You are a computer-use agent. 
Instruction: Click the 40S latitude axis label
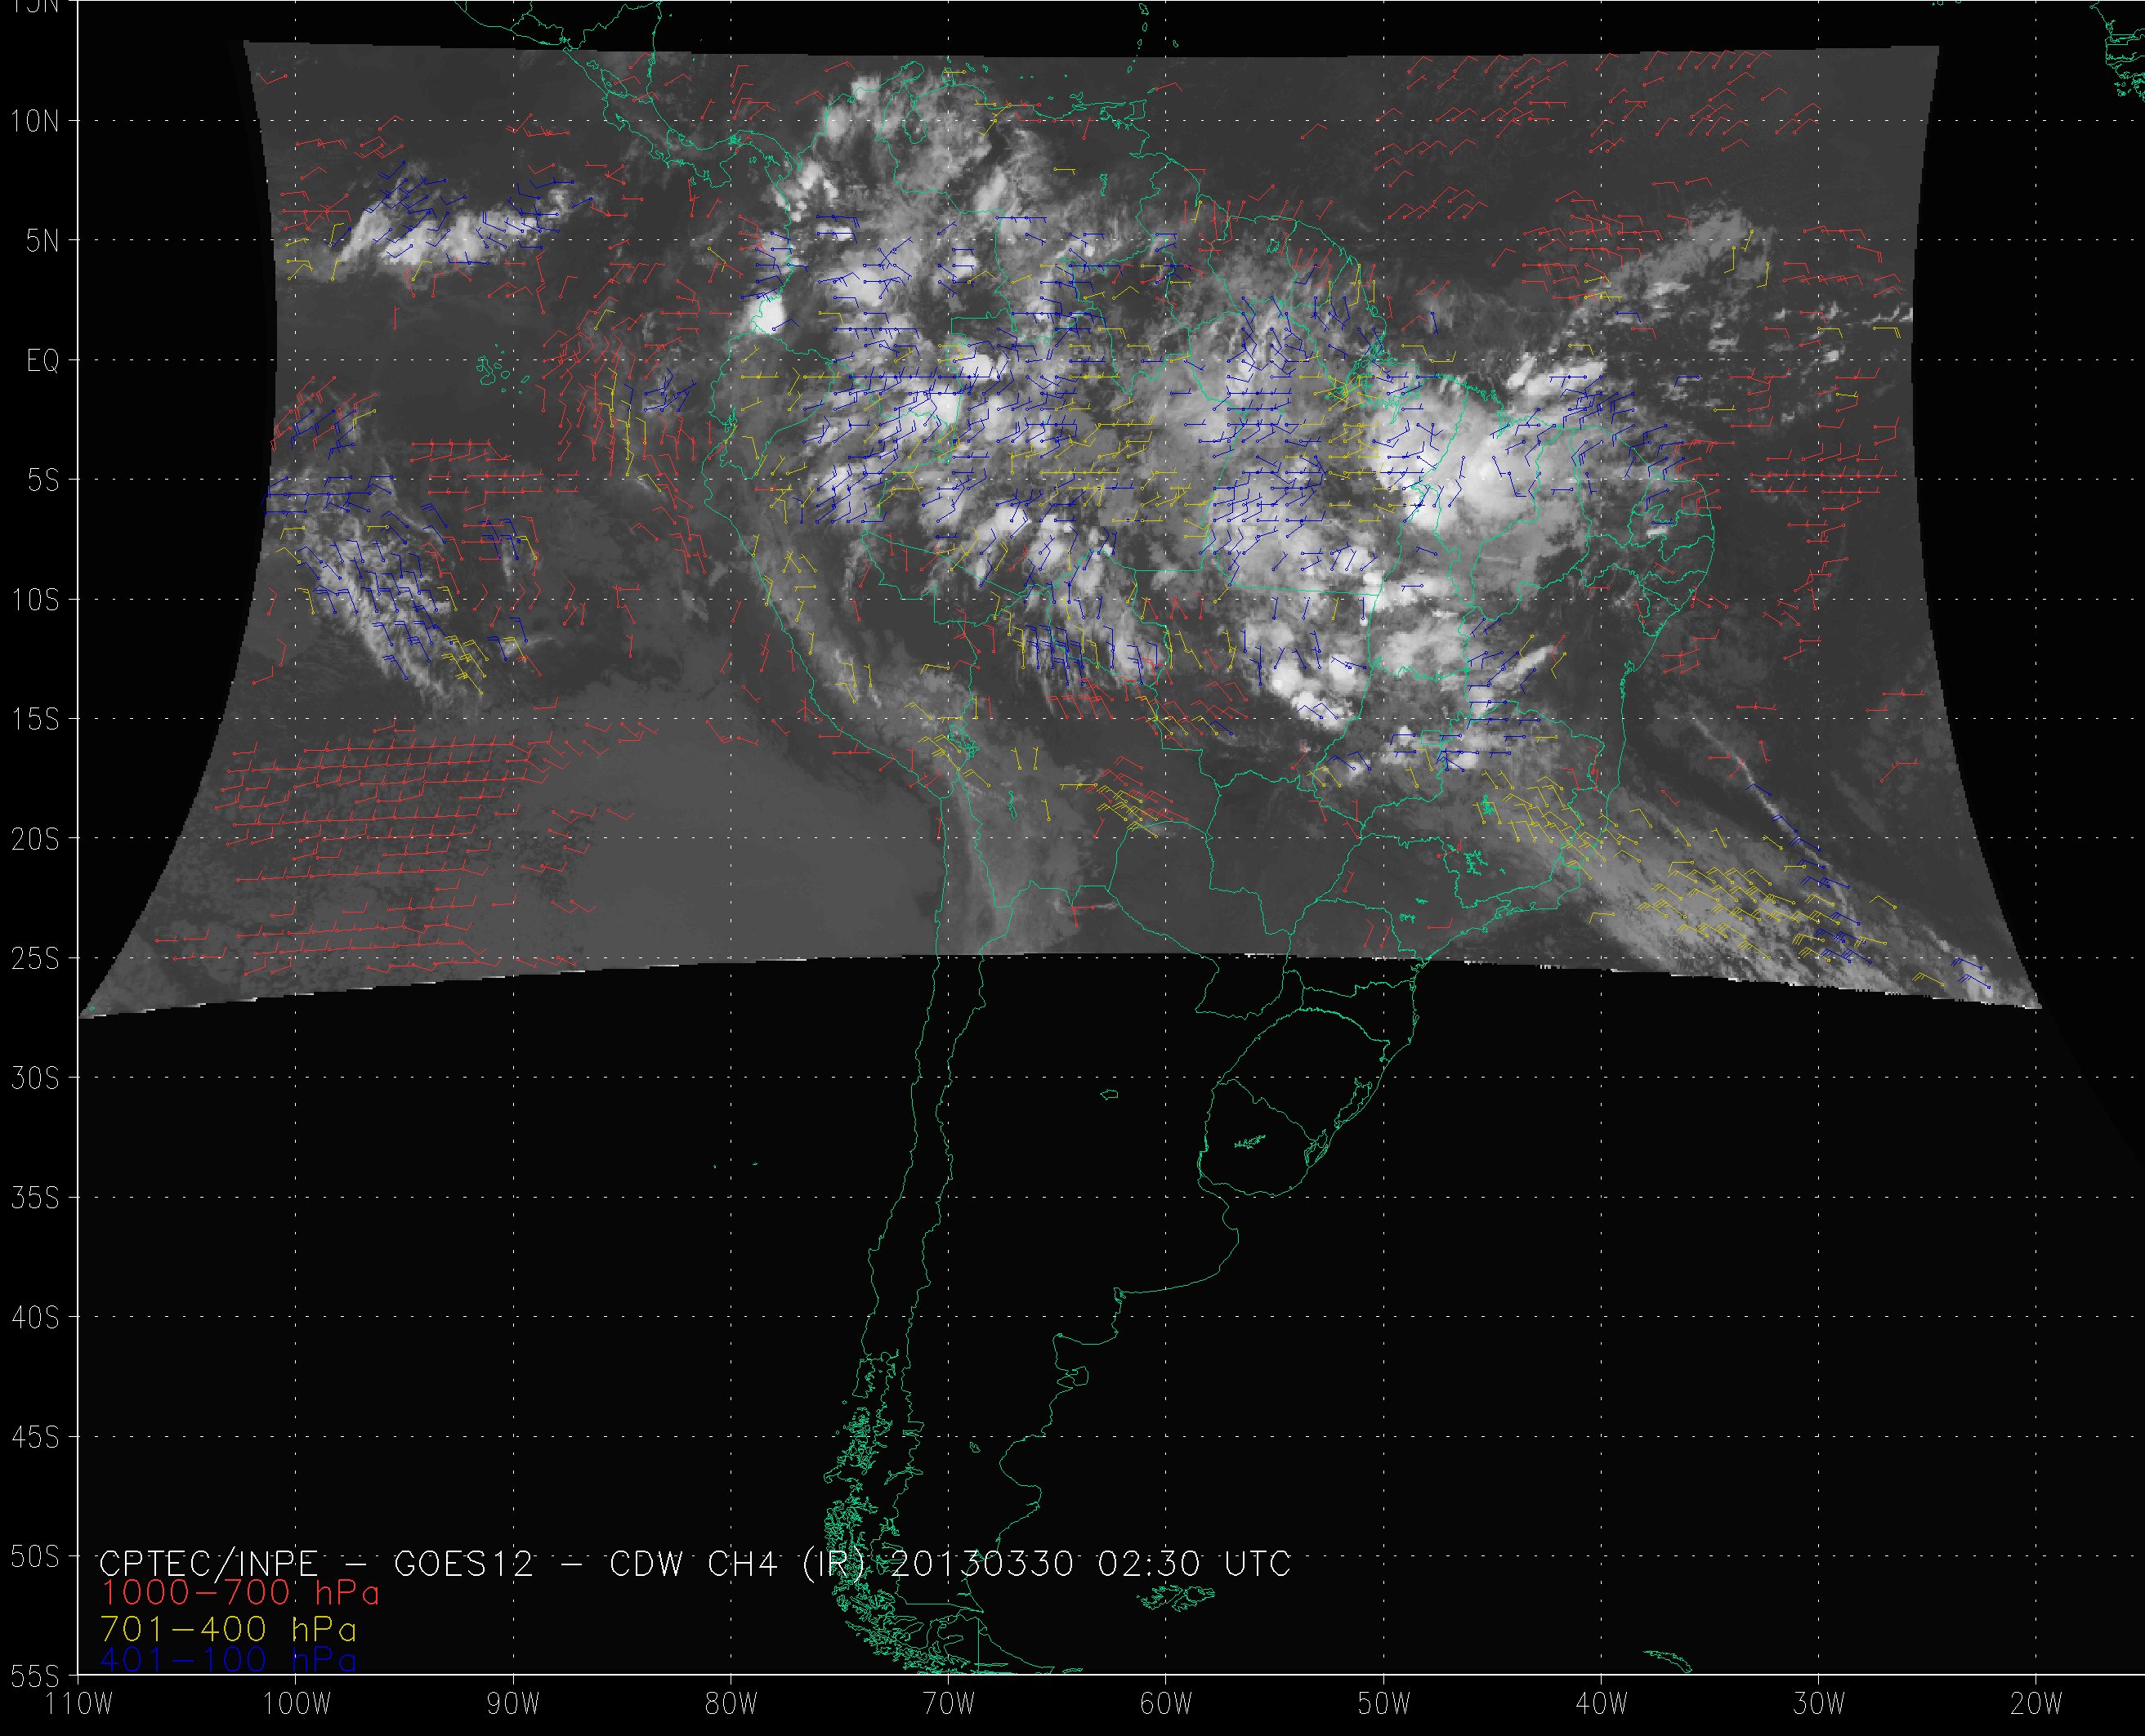pos(34,1318)
